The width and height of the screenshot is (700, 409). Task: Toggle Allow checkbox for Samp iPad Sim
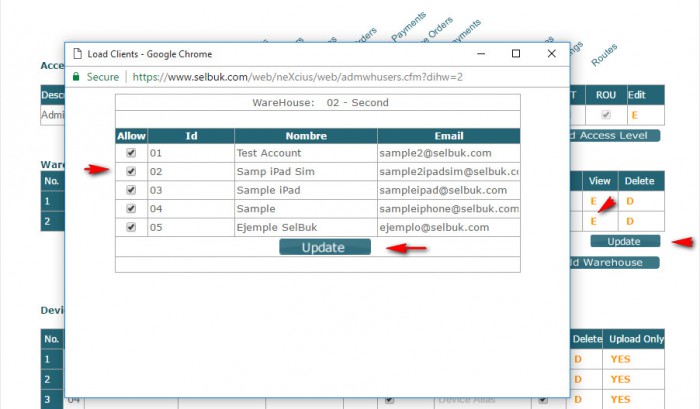(132, 172)
